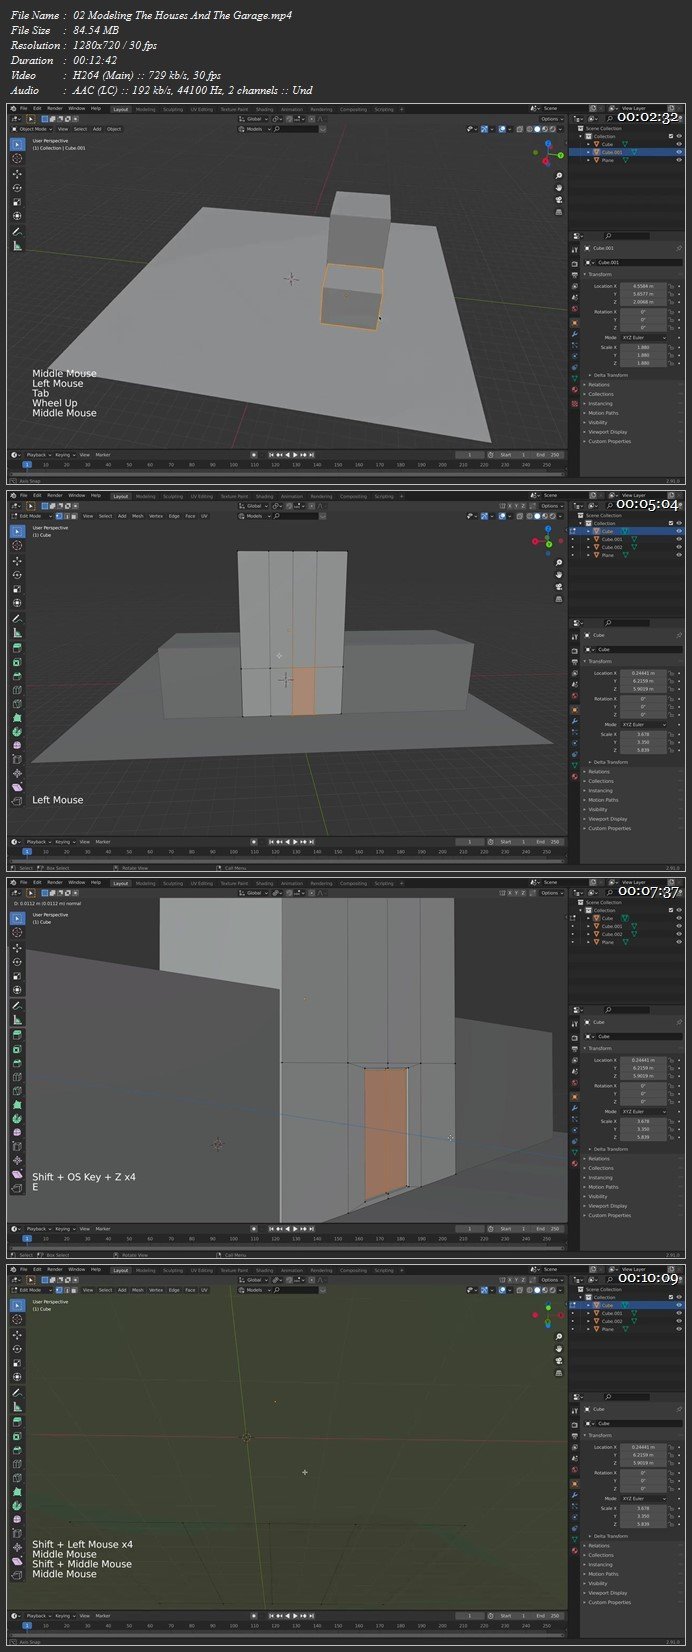Pick the Loop Cut tool in the 00:07:37 frame
This screenshot has height=1652, width=692.
(17, 1077)
